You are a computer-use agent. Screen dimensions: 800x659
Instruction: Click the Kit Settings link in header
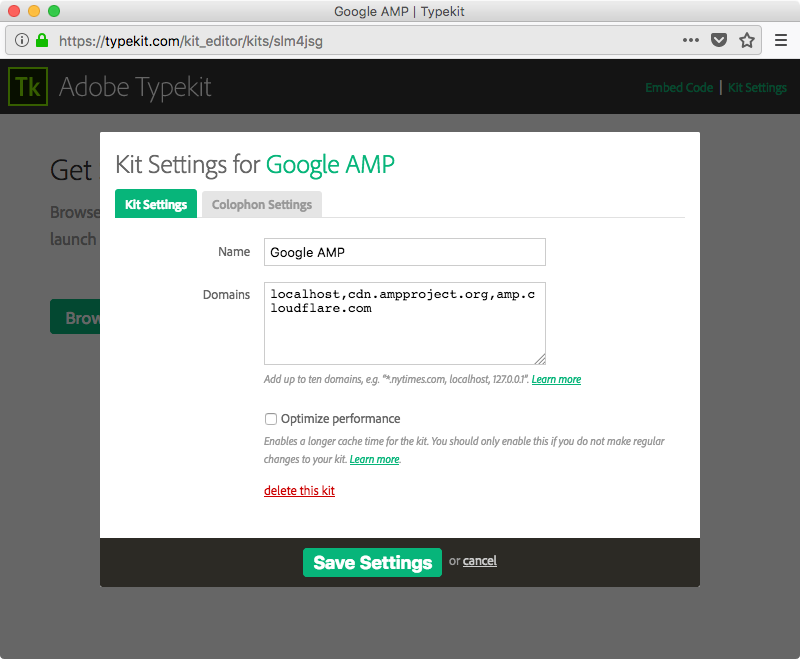pos(757,88)
